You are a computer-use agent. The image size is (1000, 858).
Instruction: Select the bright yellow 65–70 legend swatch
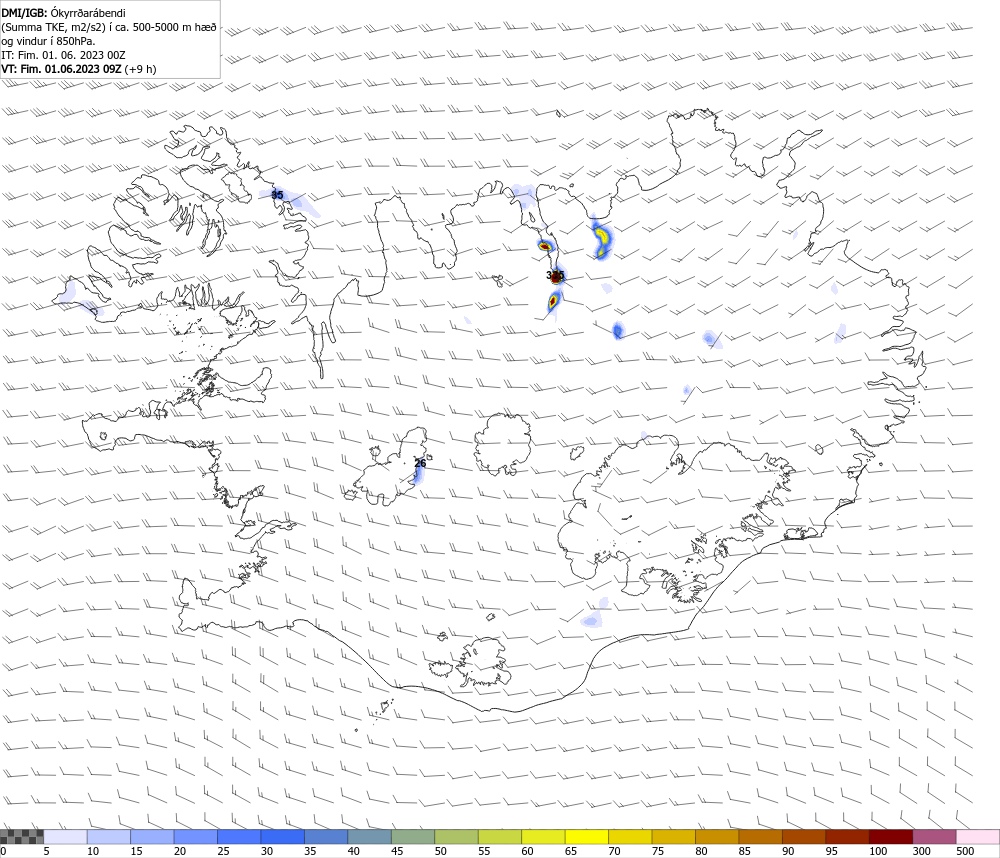pos(587,837)
